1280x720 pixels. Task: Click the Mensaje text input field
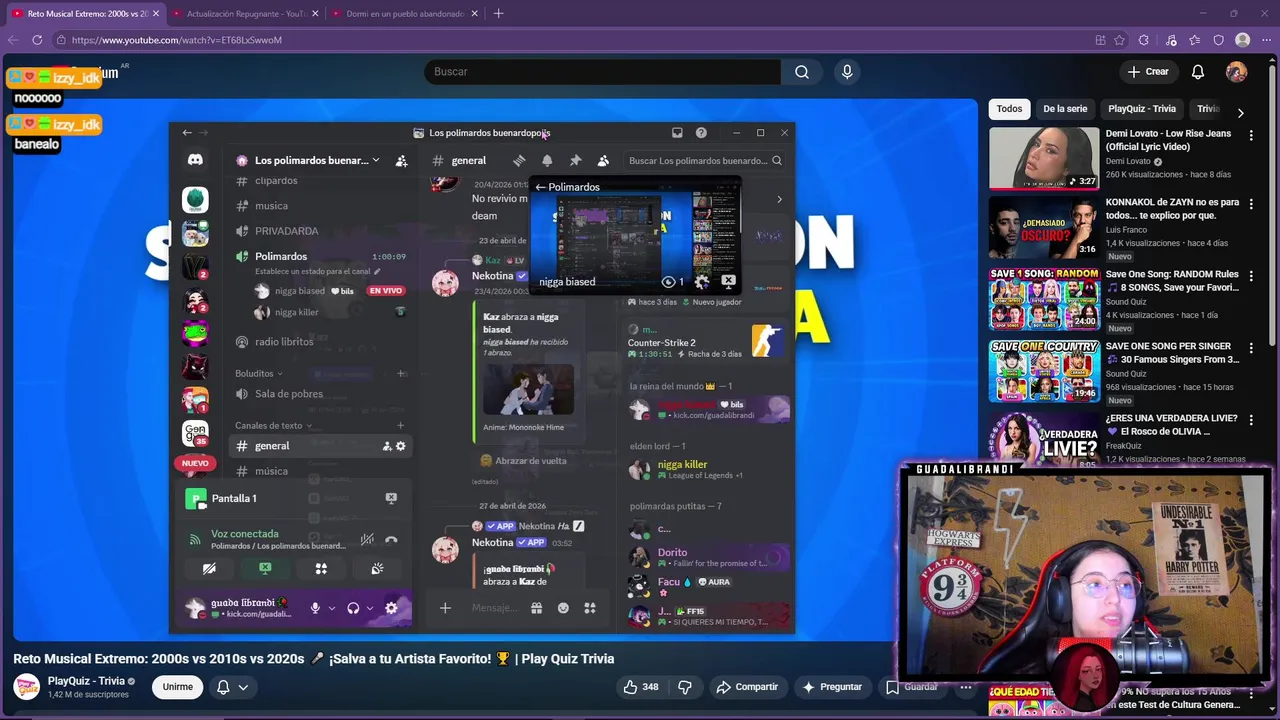[495, 608]
